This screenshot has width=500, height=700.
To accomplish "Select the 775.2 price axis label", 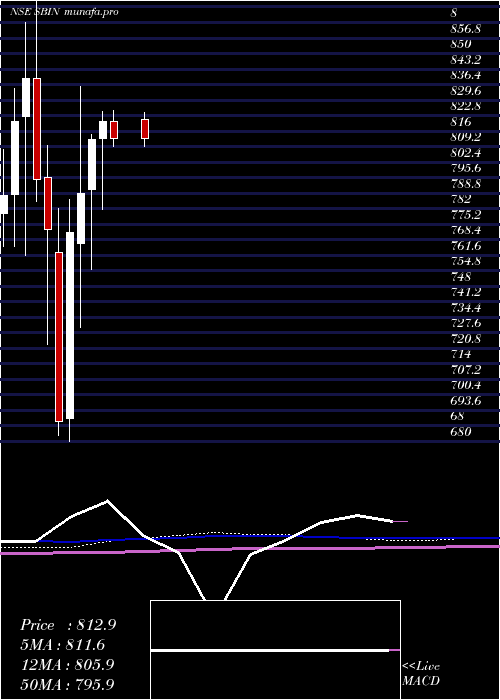I will pos(465,215).
